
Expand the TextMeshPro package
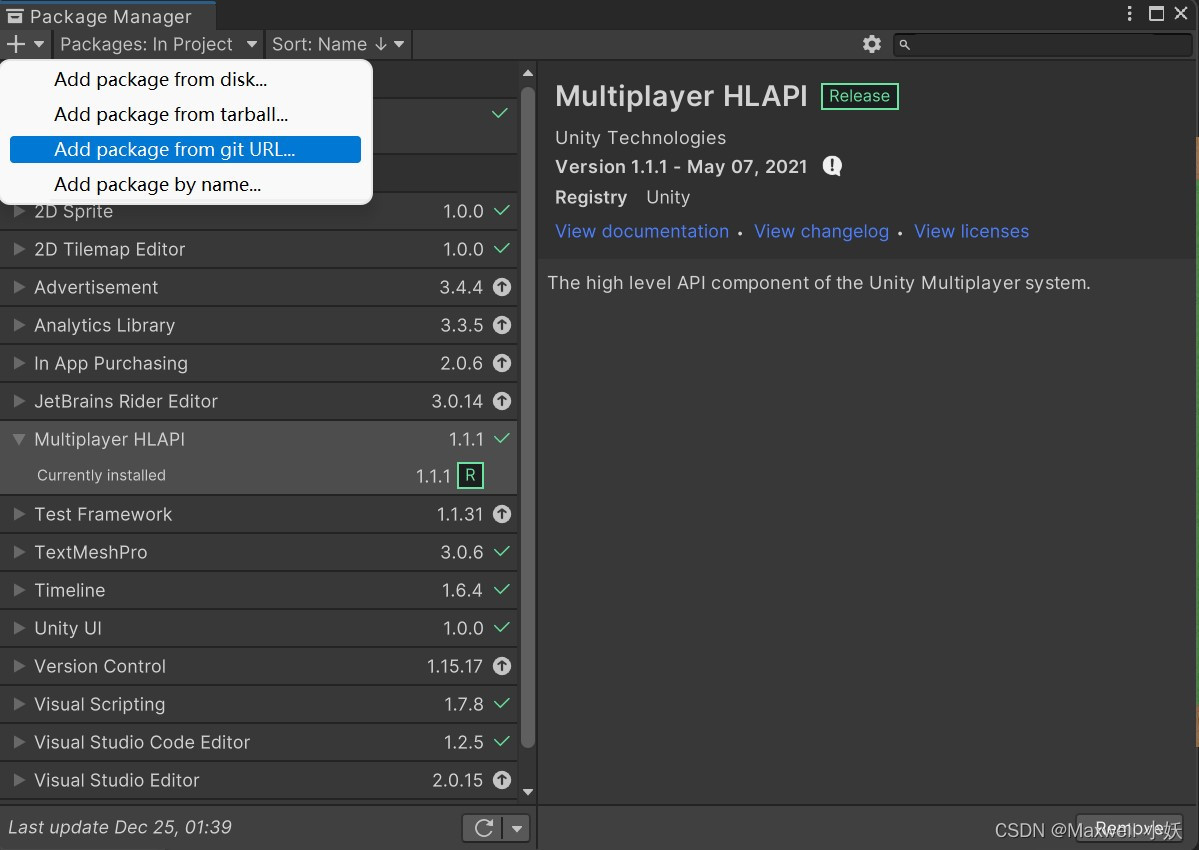pyautogui.click(x=19, y=552)
